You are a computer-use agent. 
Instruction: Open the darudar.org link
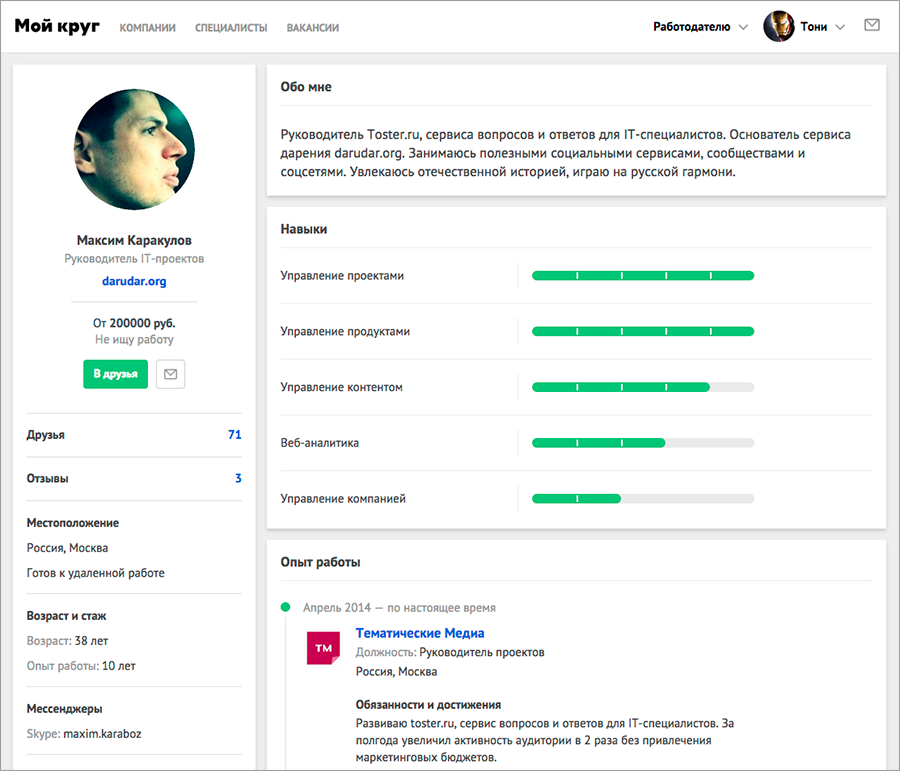(134, 281)
